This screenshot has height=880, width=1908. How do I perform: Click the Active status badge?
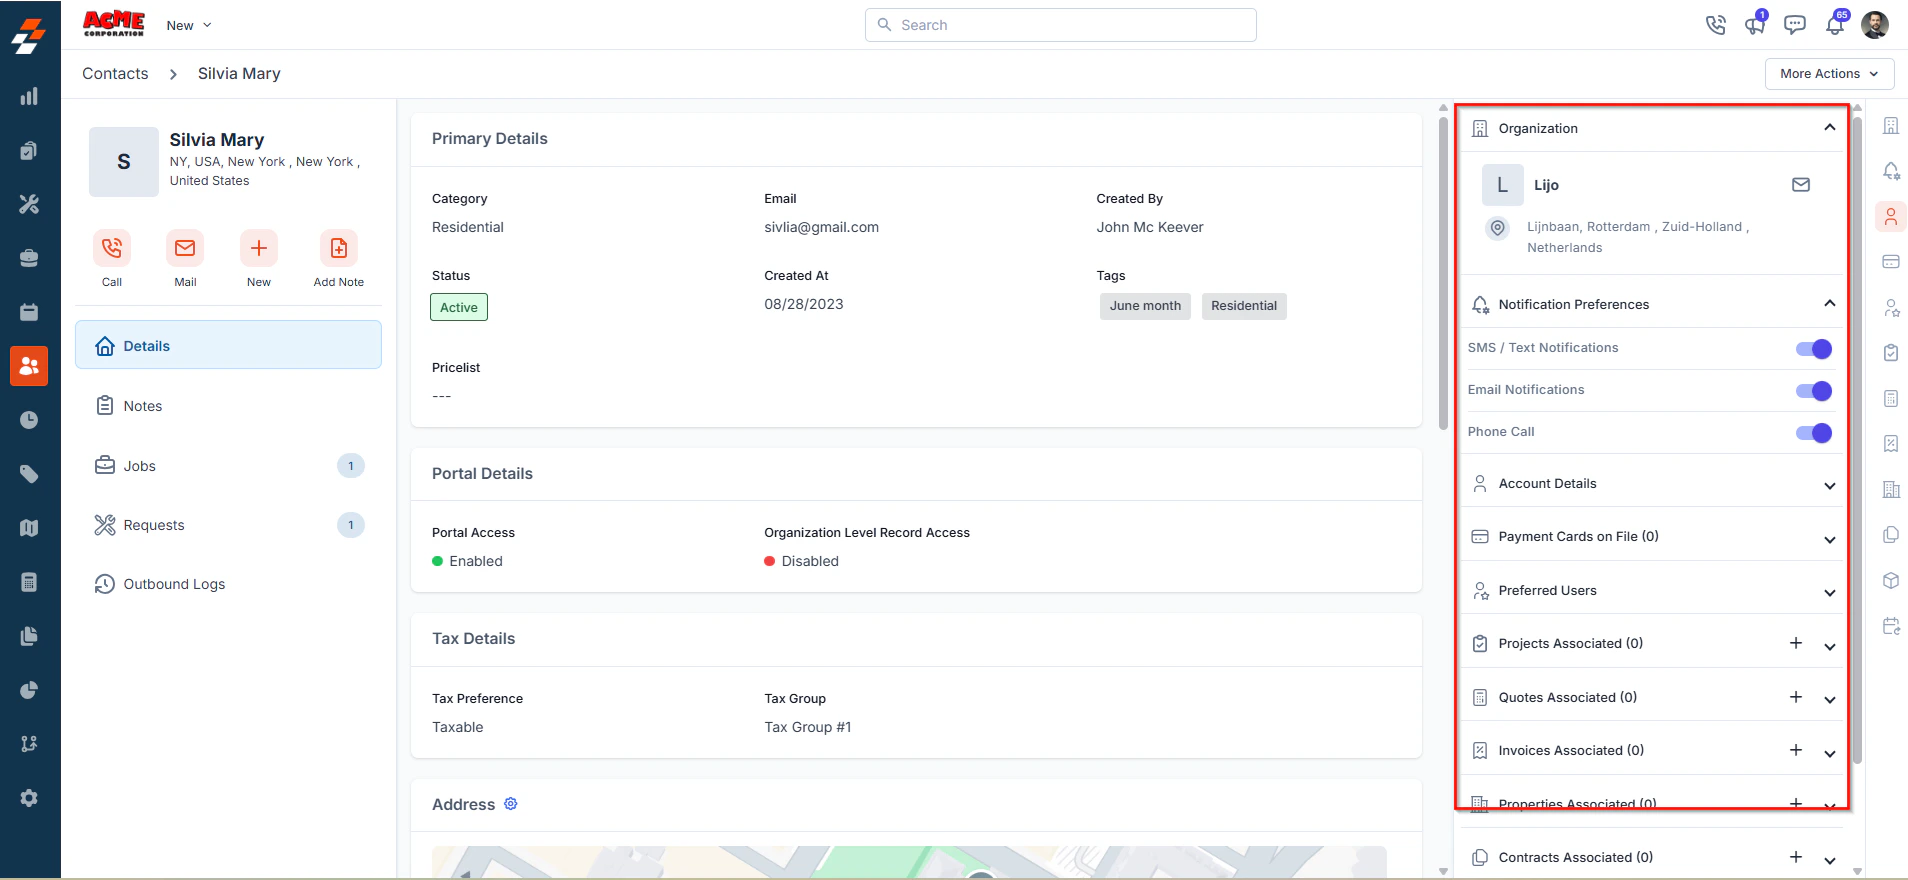459,307
